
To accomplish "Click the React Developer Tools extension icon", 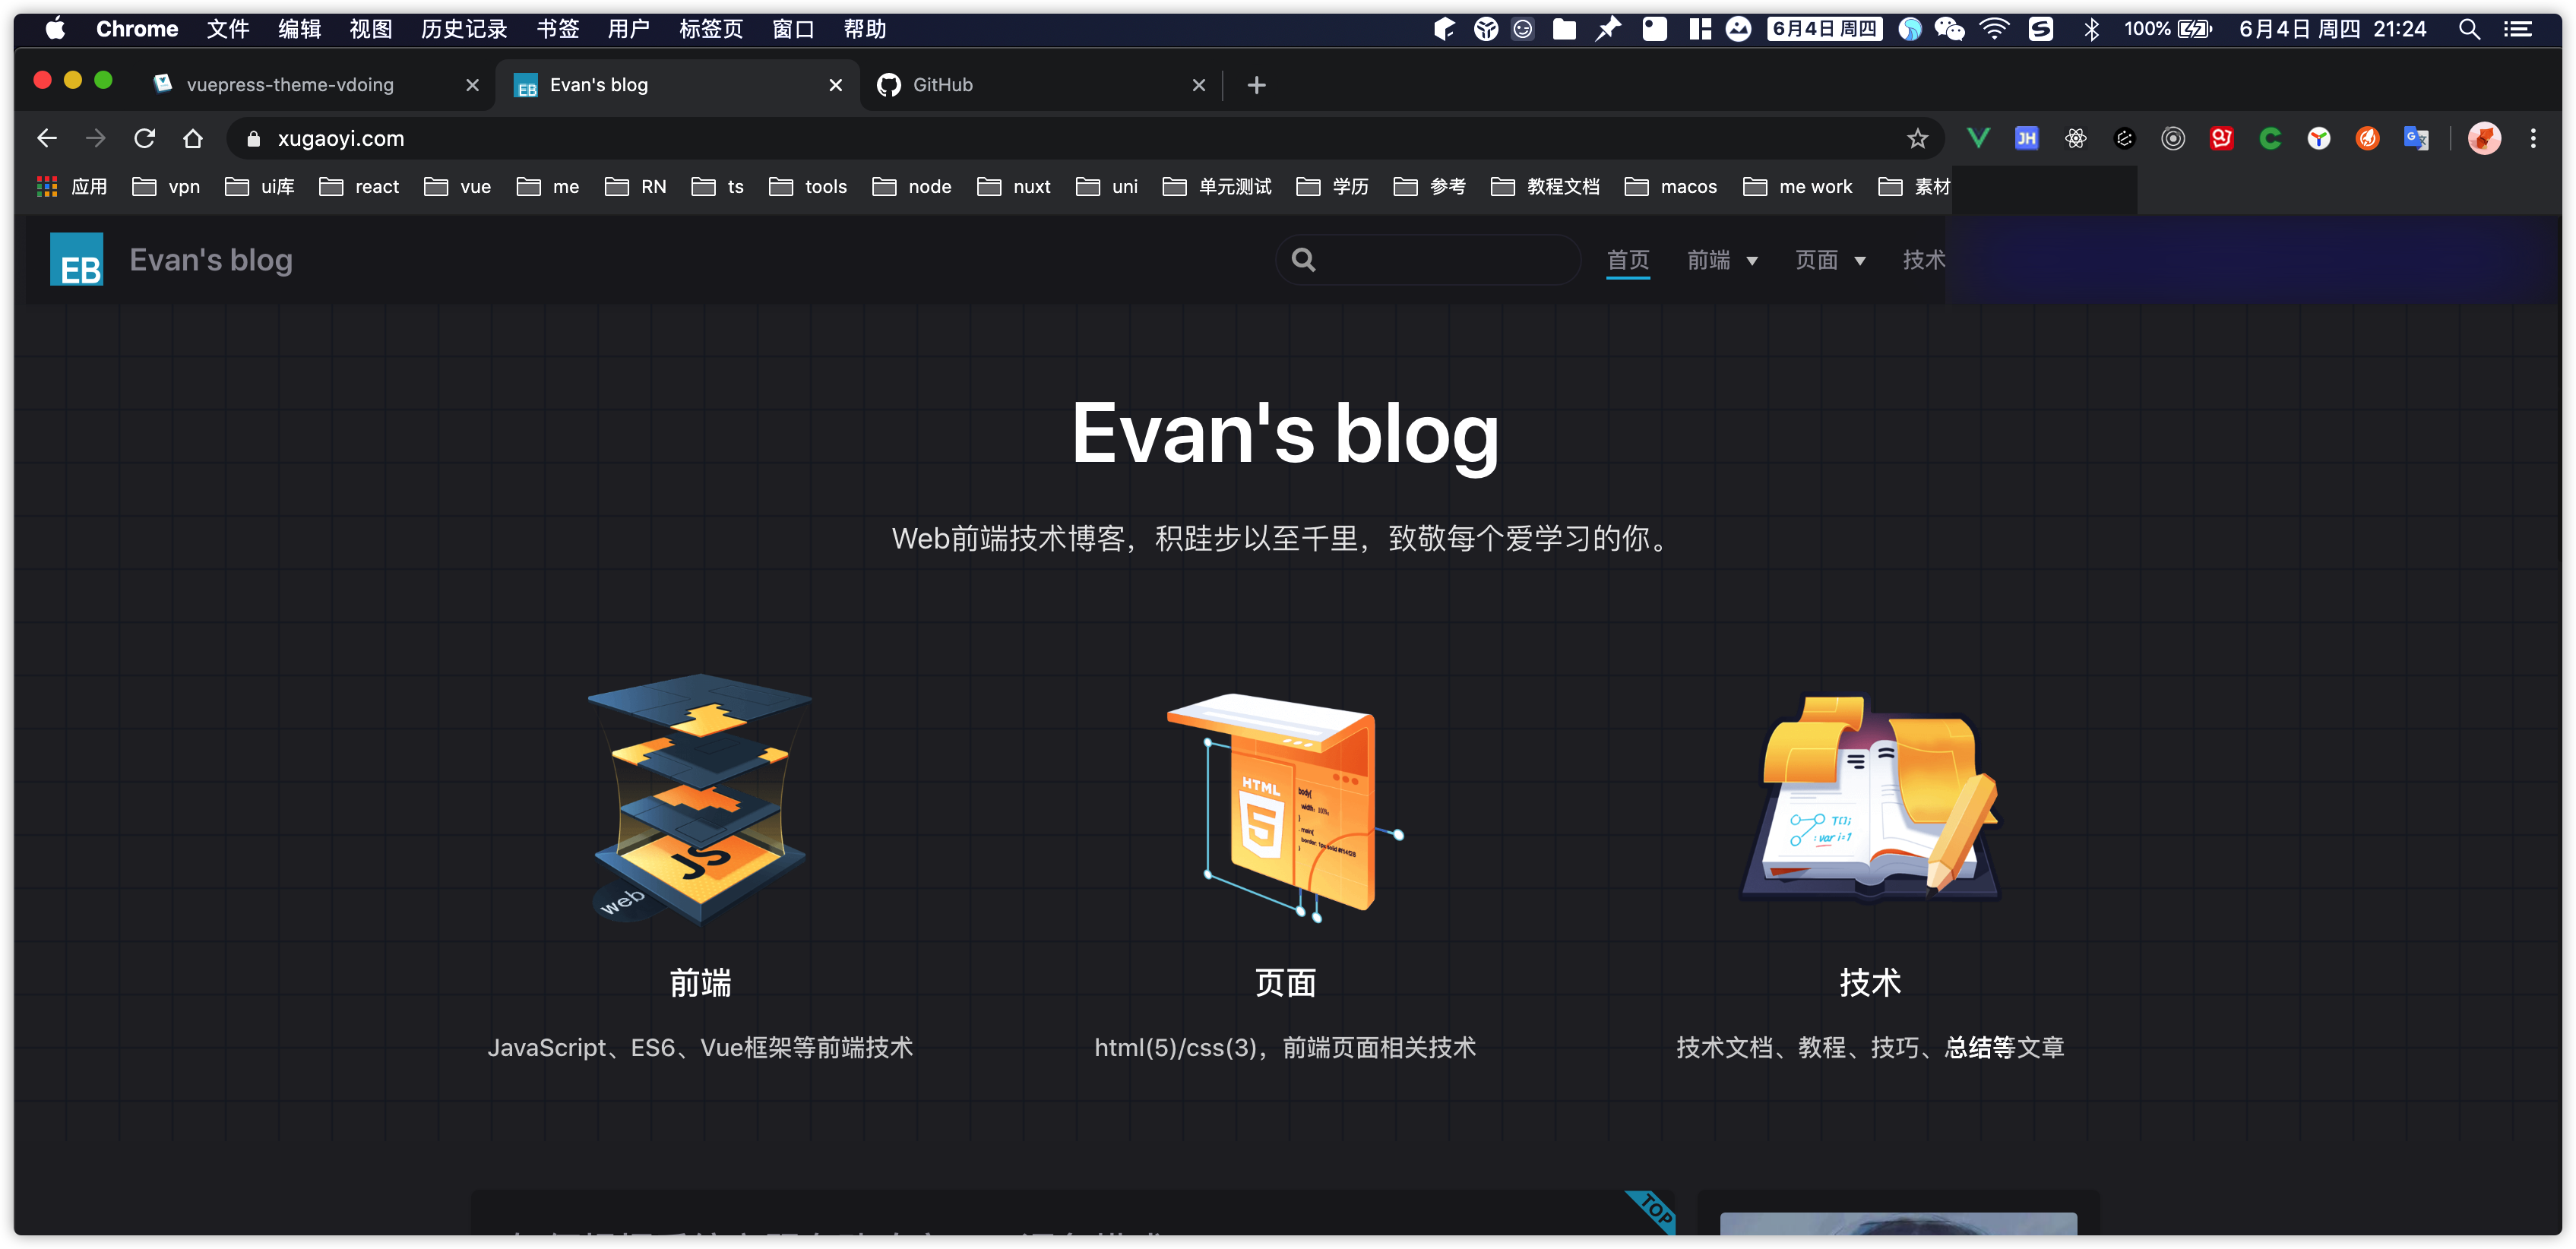I will click(2076, 138).
